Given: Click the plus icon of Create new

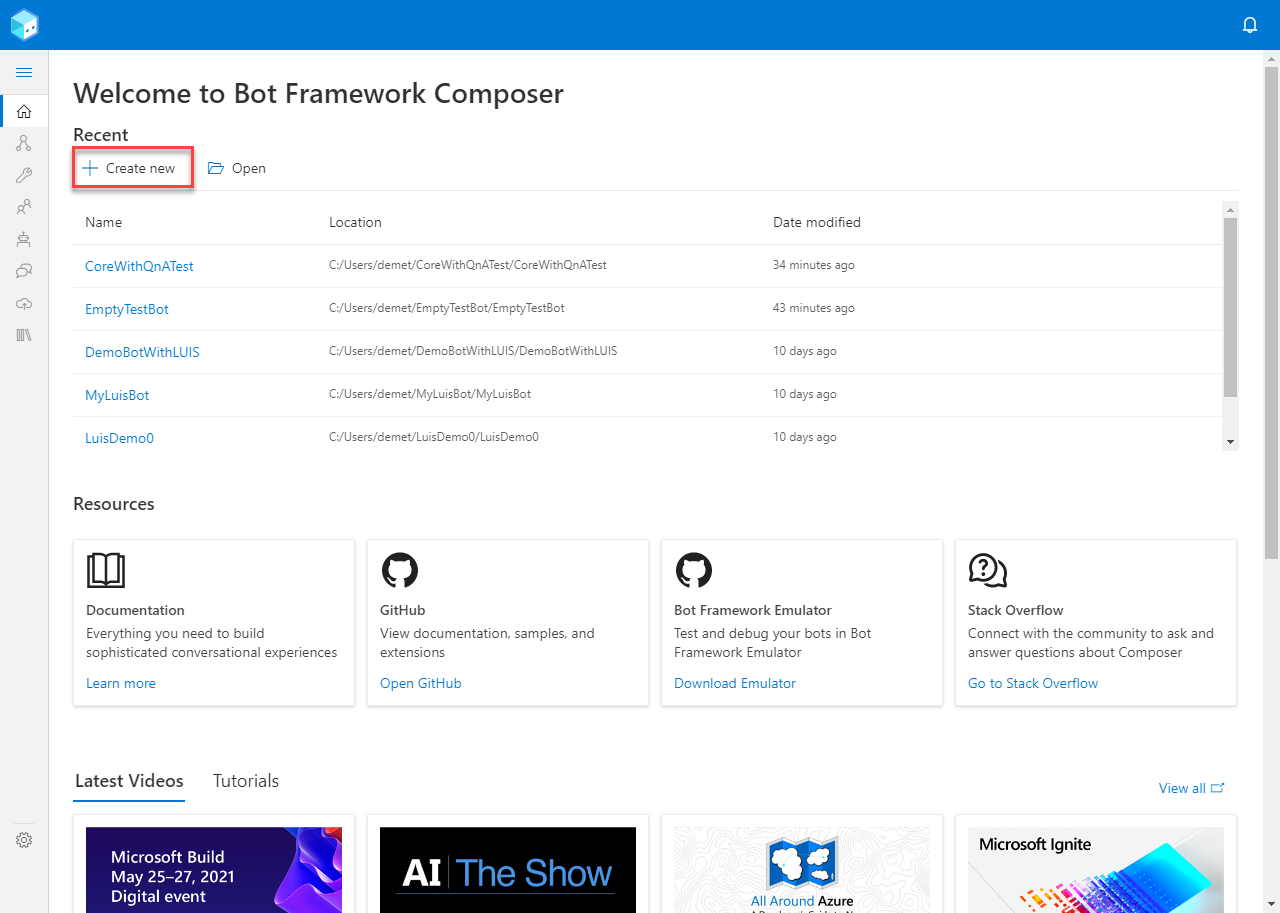Looking at the screenshot, I should click(x=90, y=168).
